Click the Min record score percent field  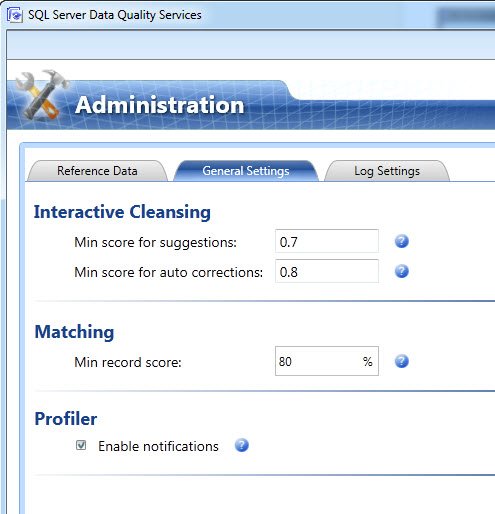click(327, 361)
